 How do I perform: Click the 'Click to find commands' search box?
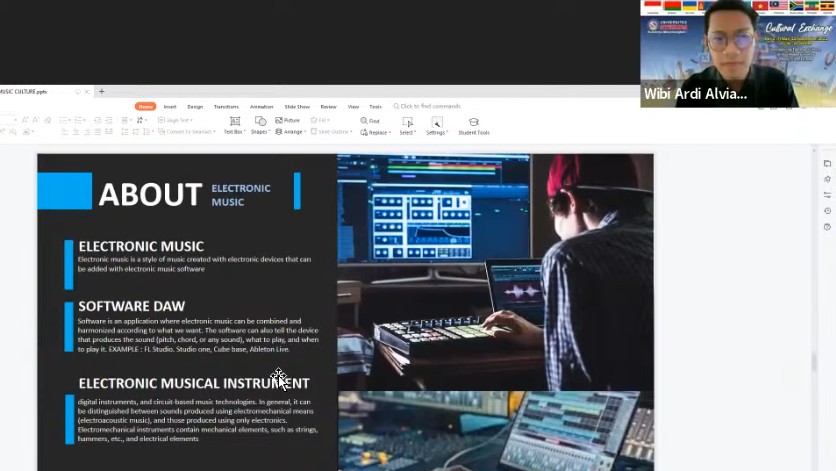(x=427, y=106)
